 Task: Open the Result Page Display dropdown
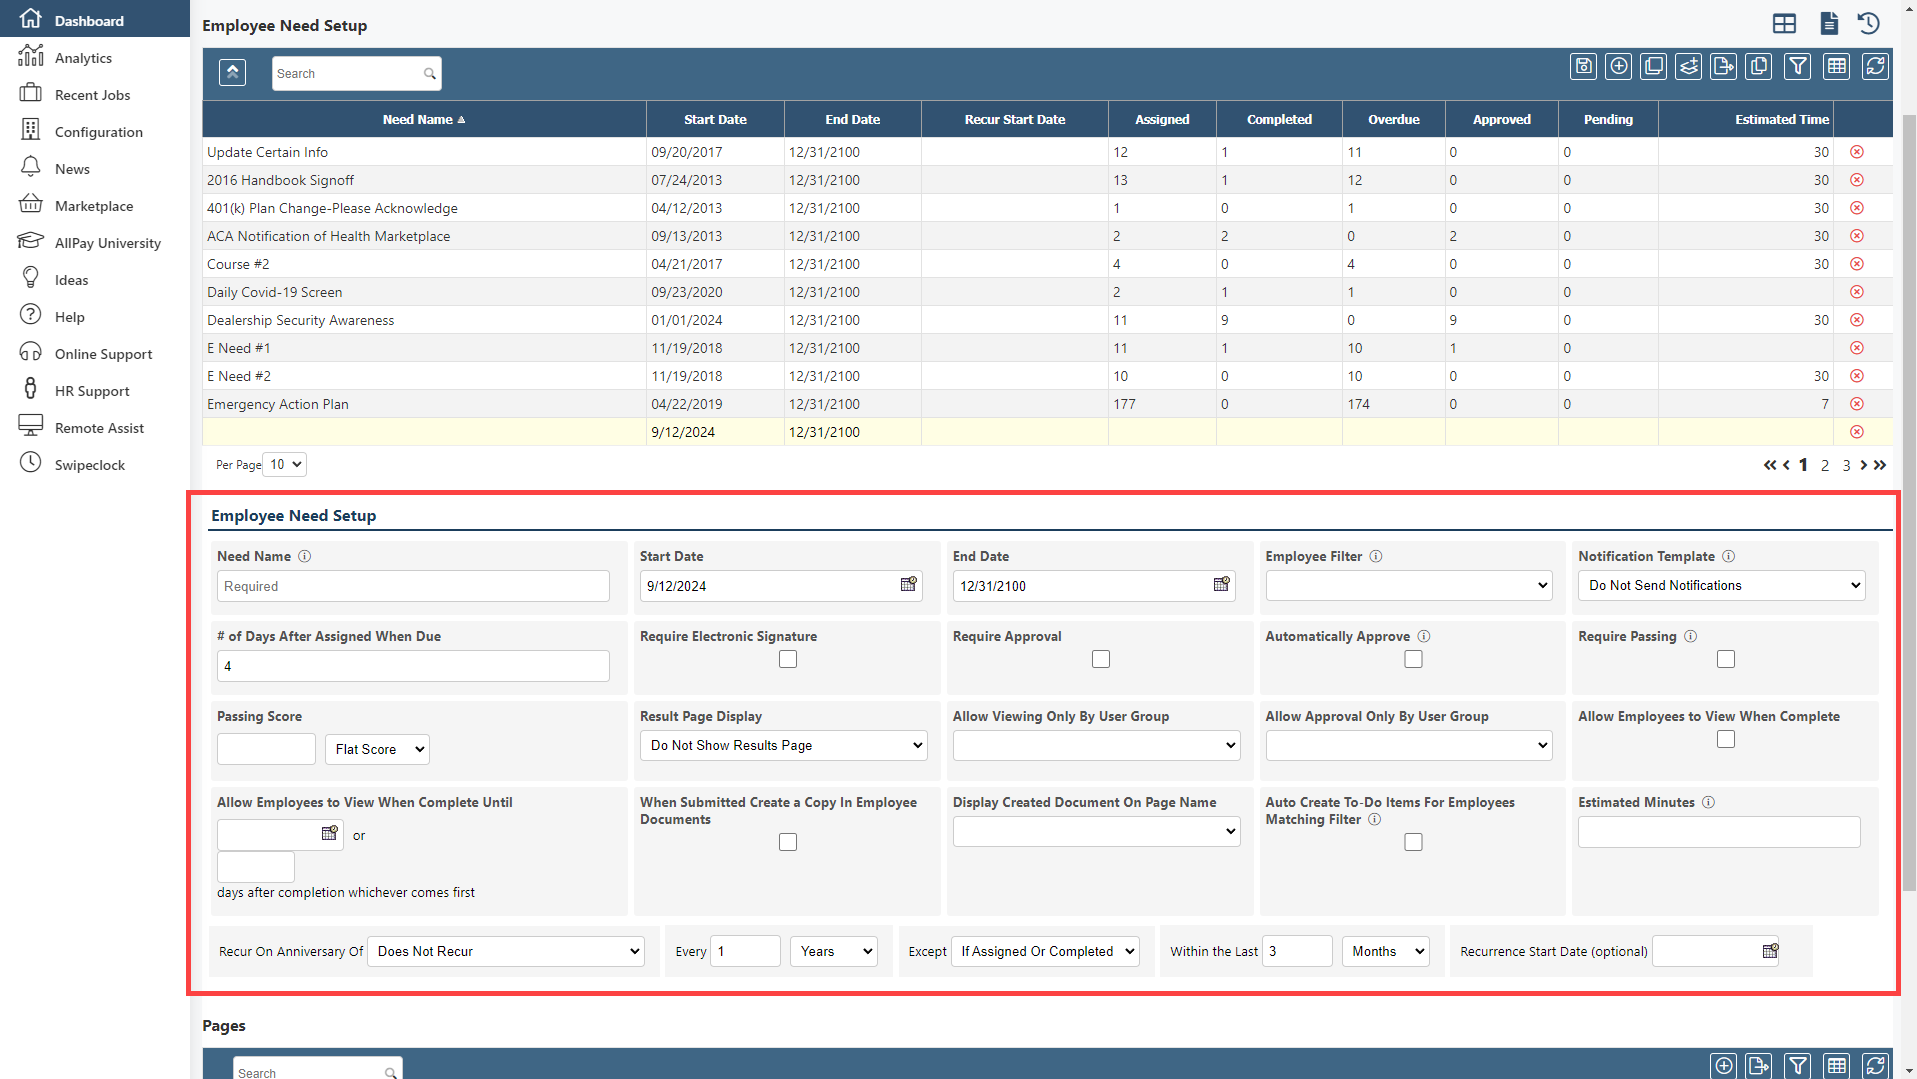(783, 746)
